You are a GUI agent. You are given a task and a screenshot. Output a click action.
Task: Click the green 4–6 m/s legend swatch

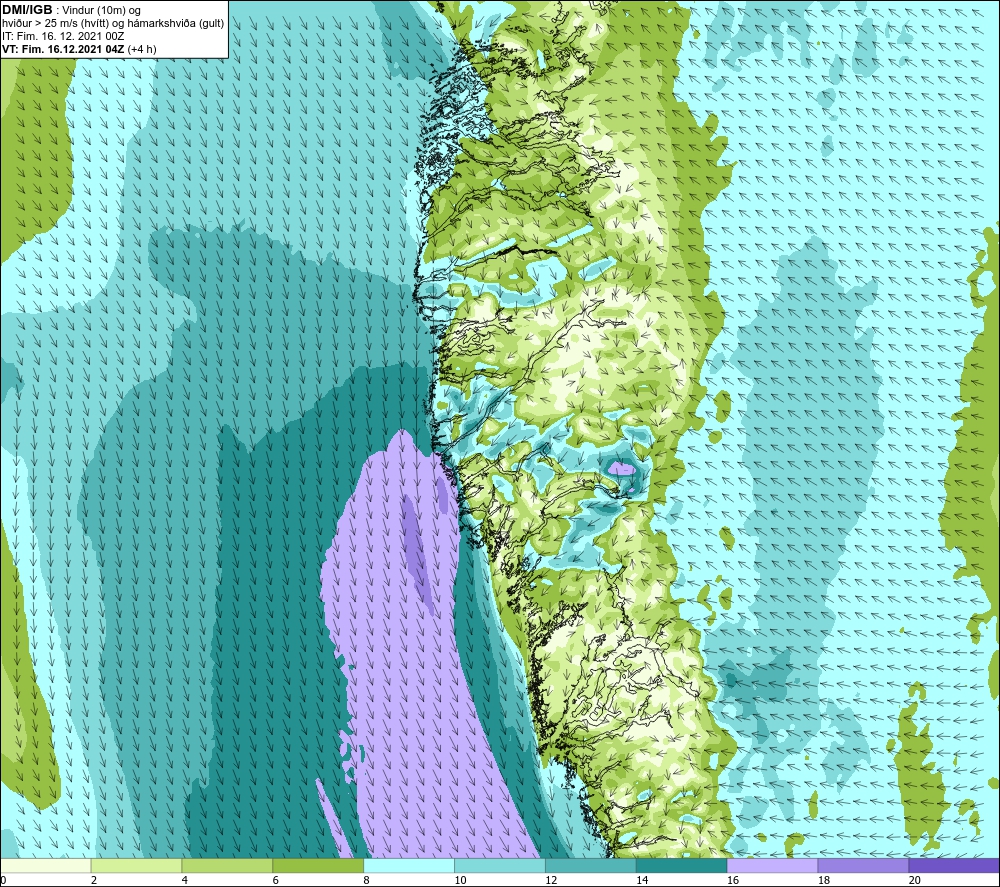tap(227, 865)
